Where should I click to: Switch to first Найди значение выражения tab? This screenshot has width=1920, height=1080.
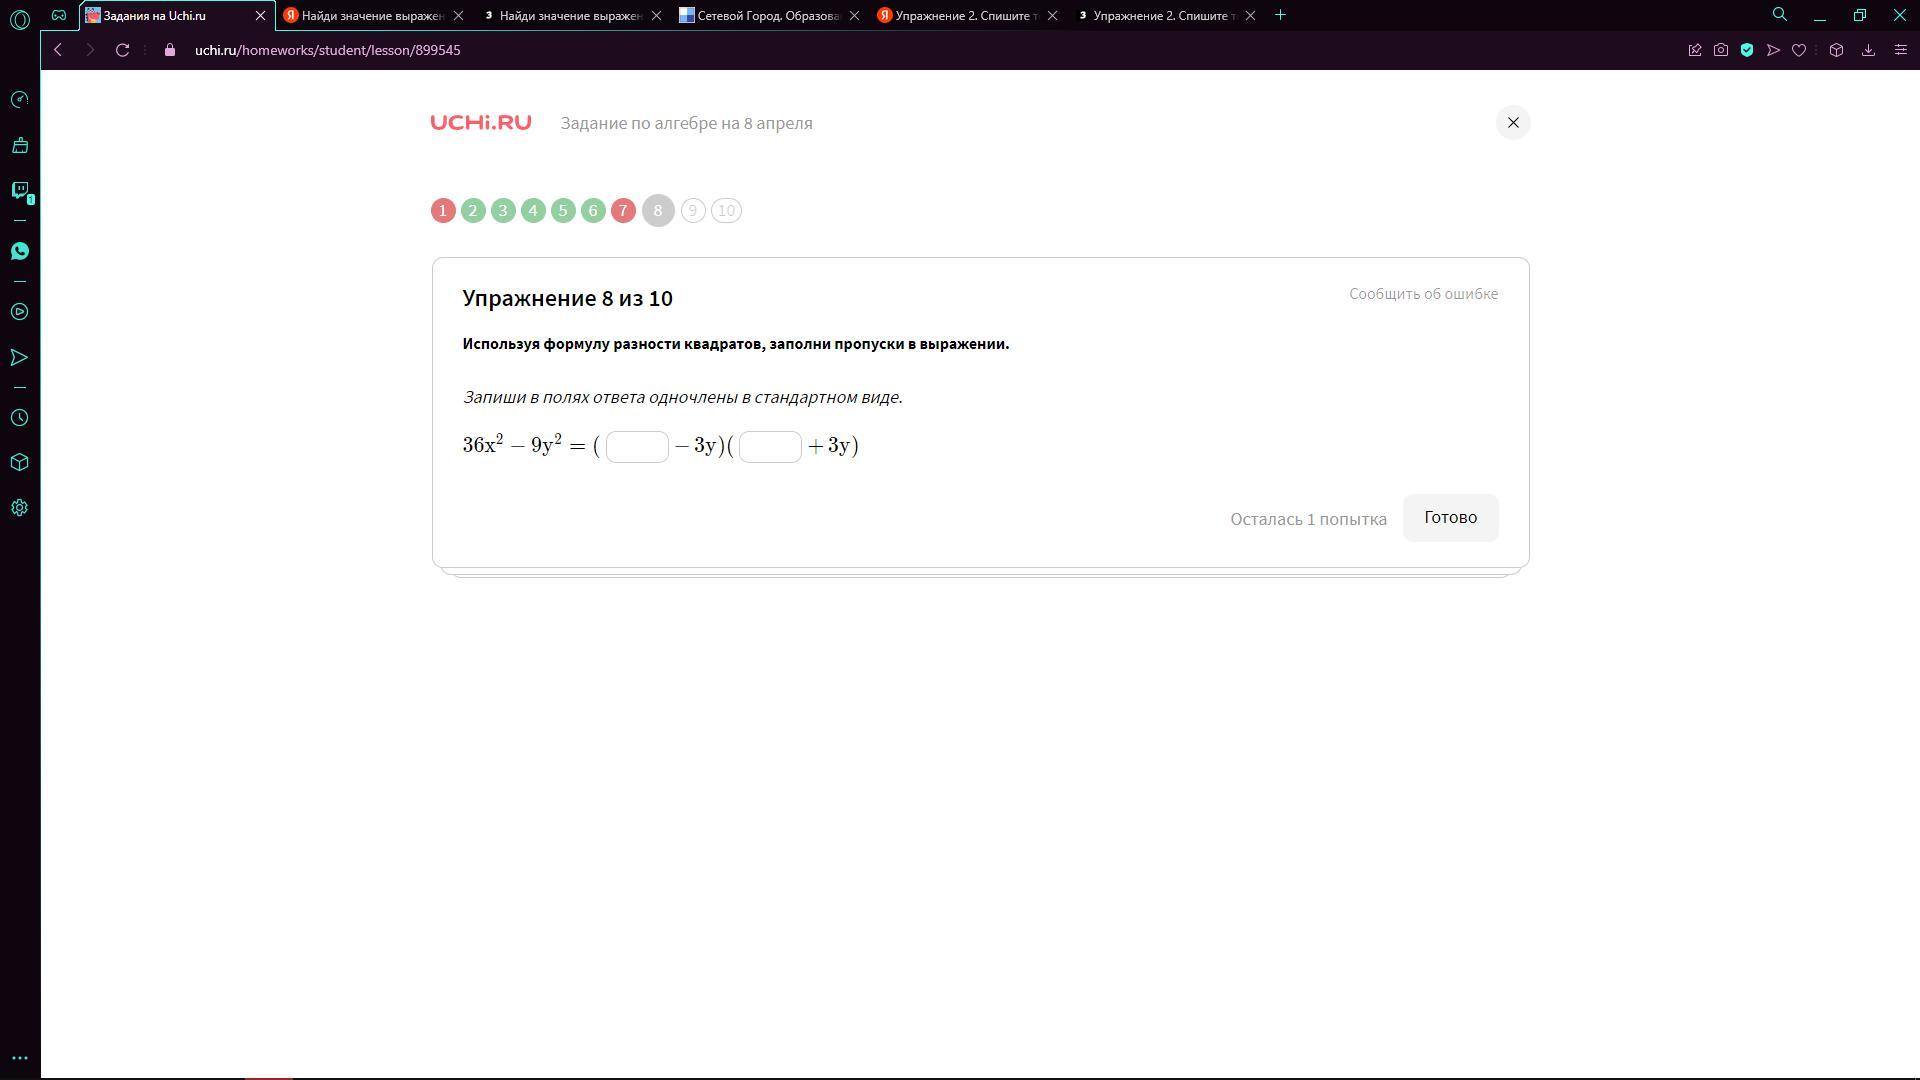coord(370,16)
